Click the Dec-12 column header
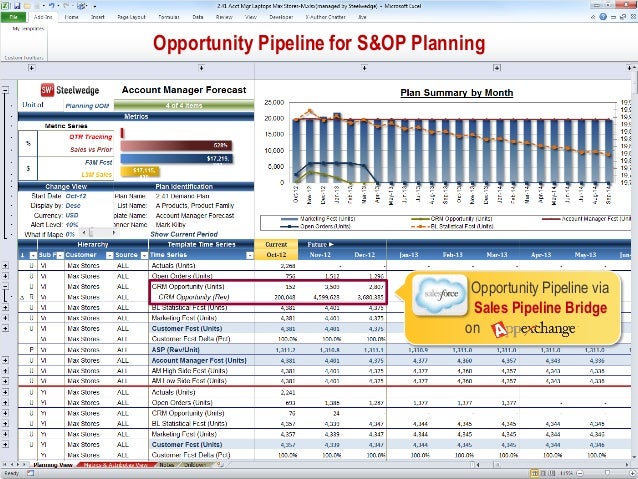This screenshot has width=638, height=479. (365, 255)
